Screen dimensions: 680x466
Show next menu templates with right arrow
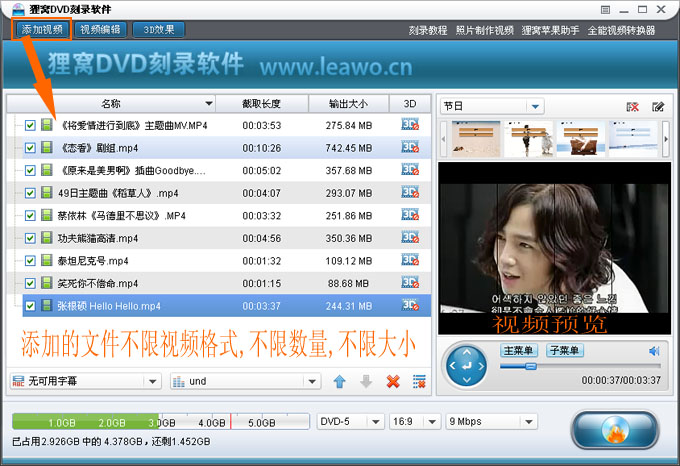pyautogui.click(x=666, y=139)
